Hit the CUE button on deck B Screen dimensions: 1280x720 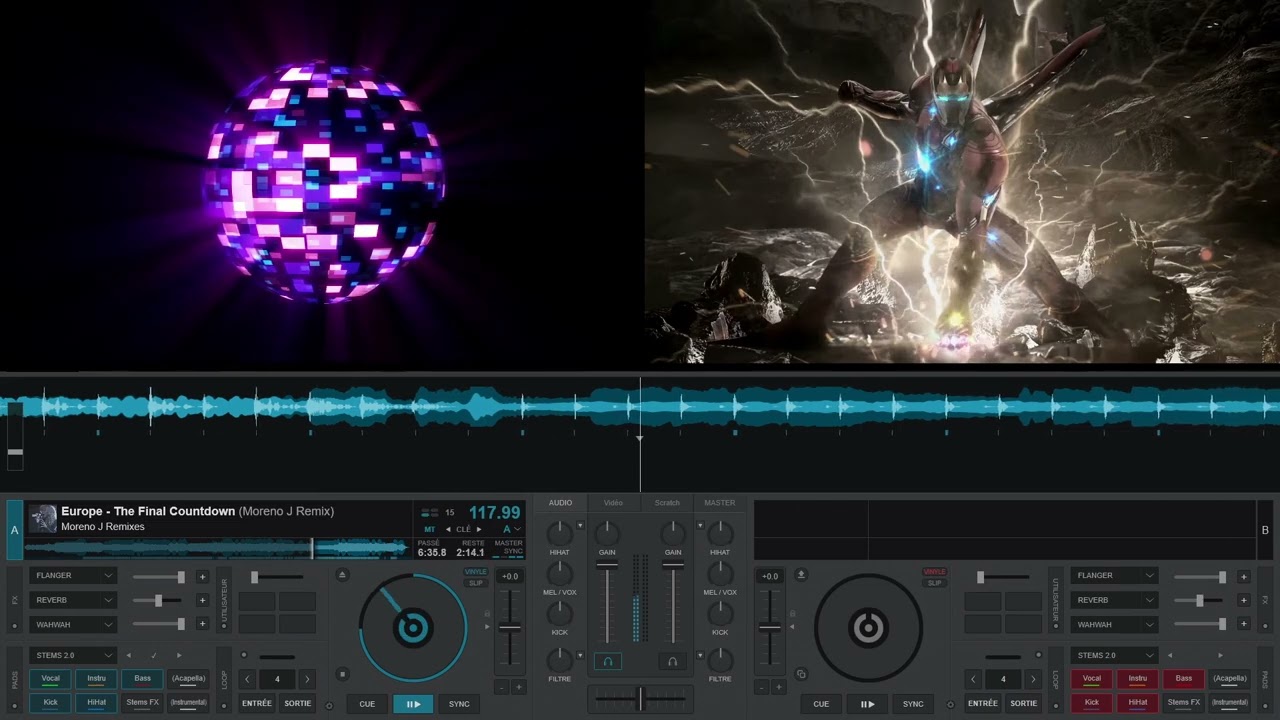click(821, 704)
